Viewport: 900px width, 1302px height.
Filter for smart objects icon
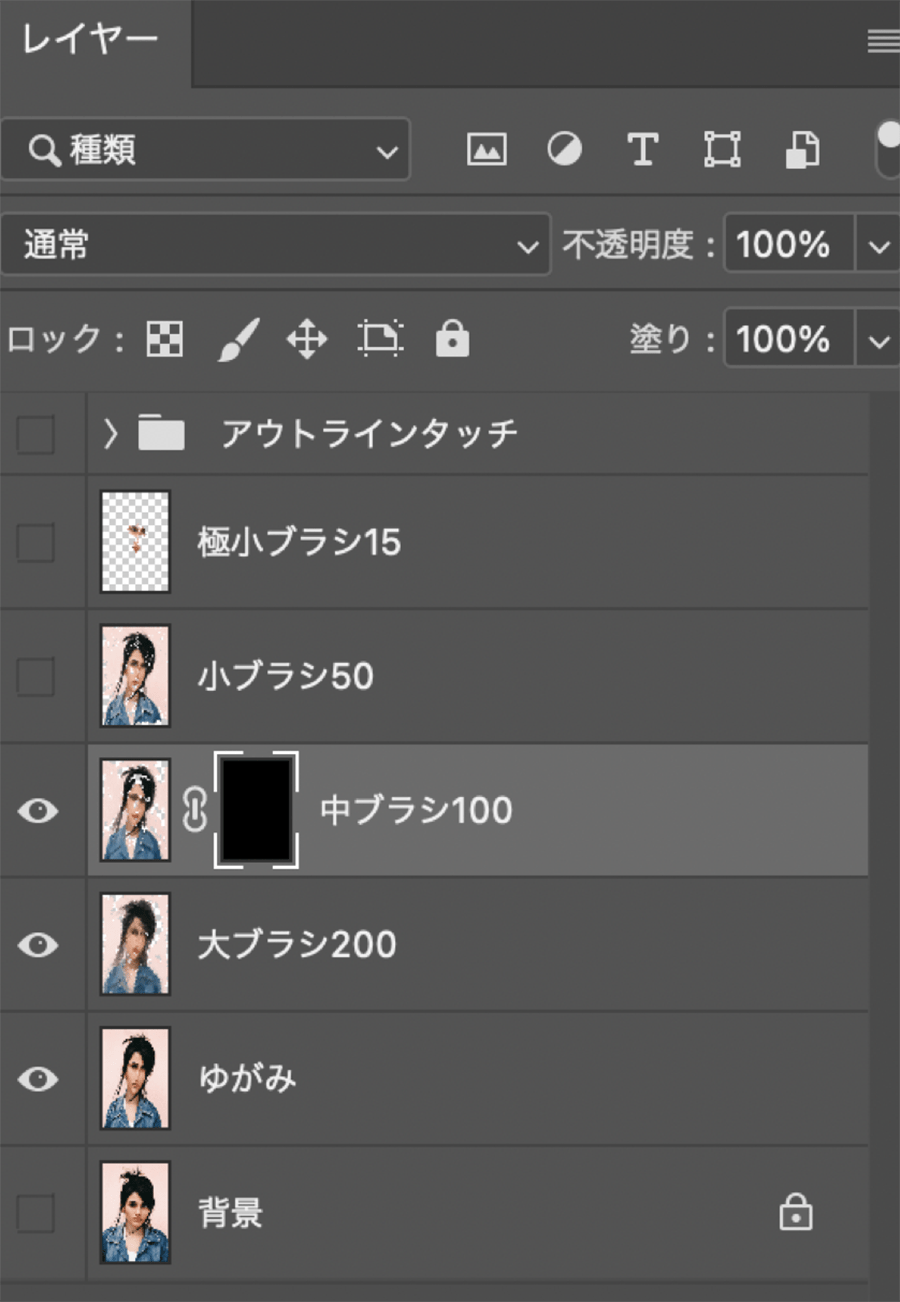[x=801, y=150]
